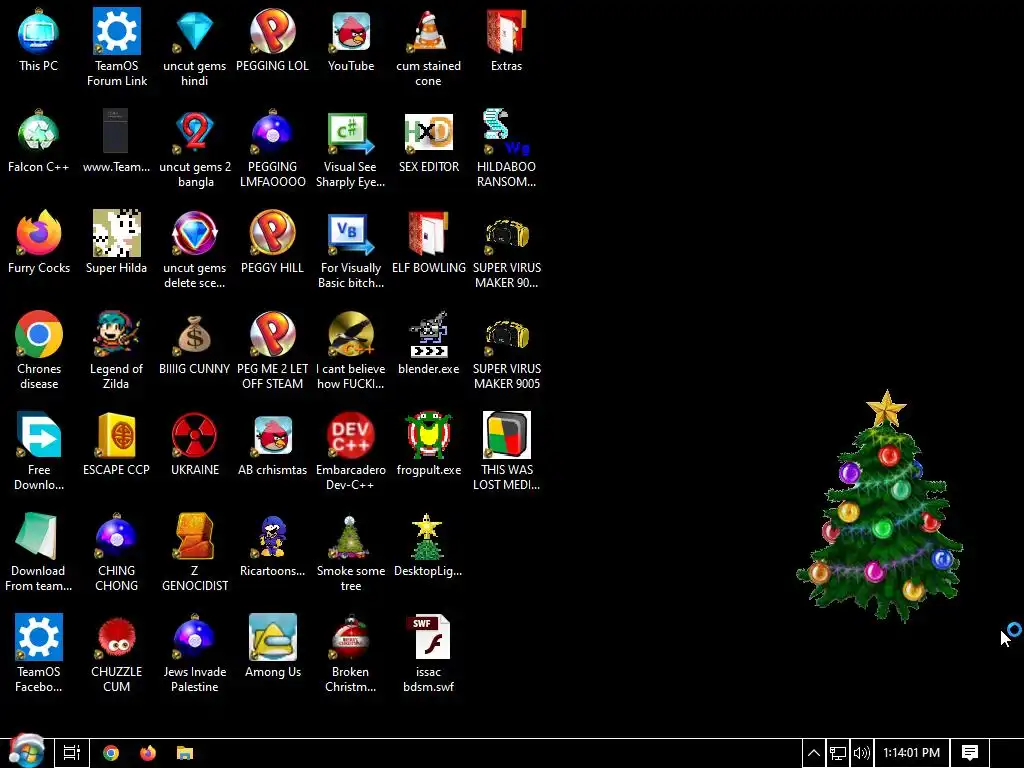This screenshot has height=768, width=1024.
Task: Open the Falcon C++ recycle bin icon
Action: (39, 132)
